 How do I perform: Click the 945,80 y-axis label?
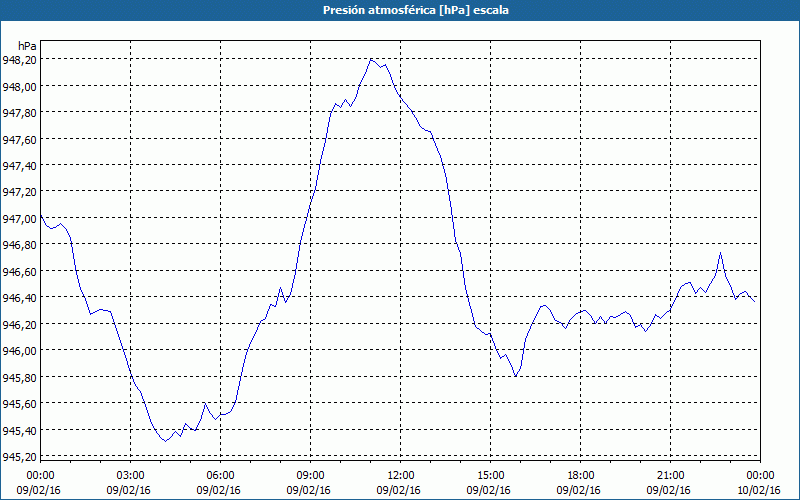pos(19,377)
